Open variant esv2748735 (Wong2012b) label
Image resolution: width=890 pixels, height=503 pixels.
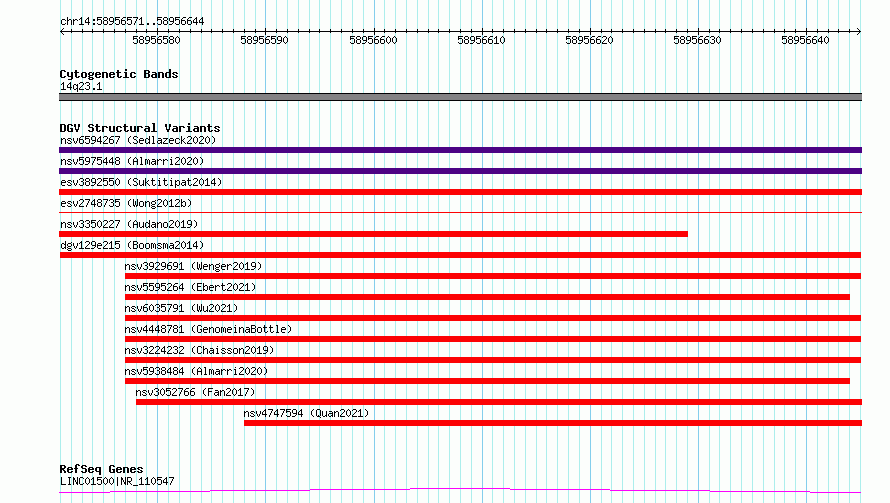click(x=126, y=203)
